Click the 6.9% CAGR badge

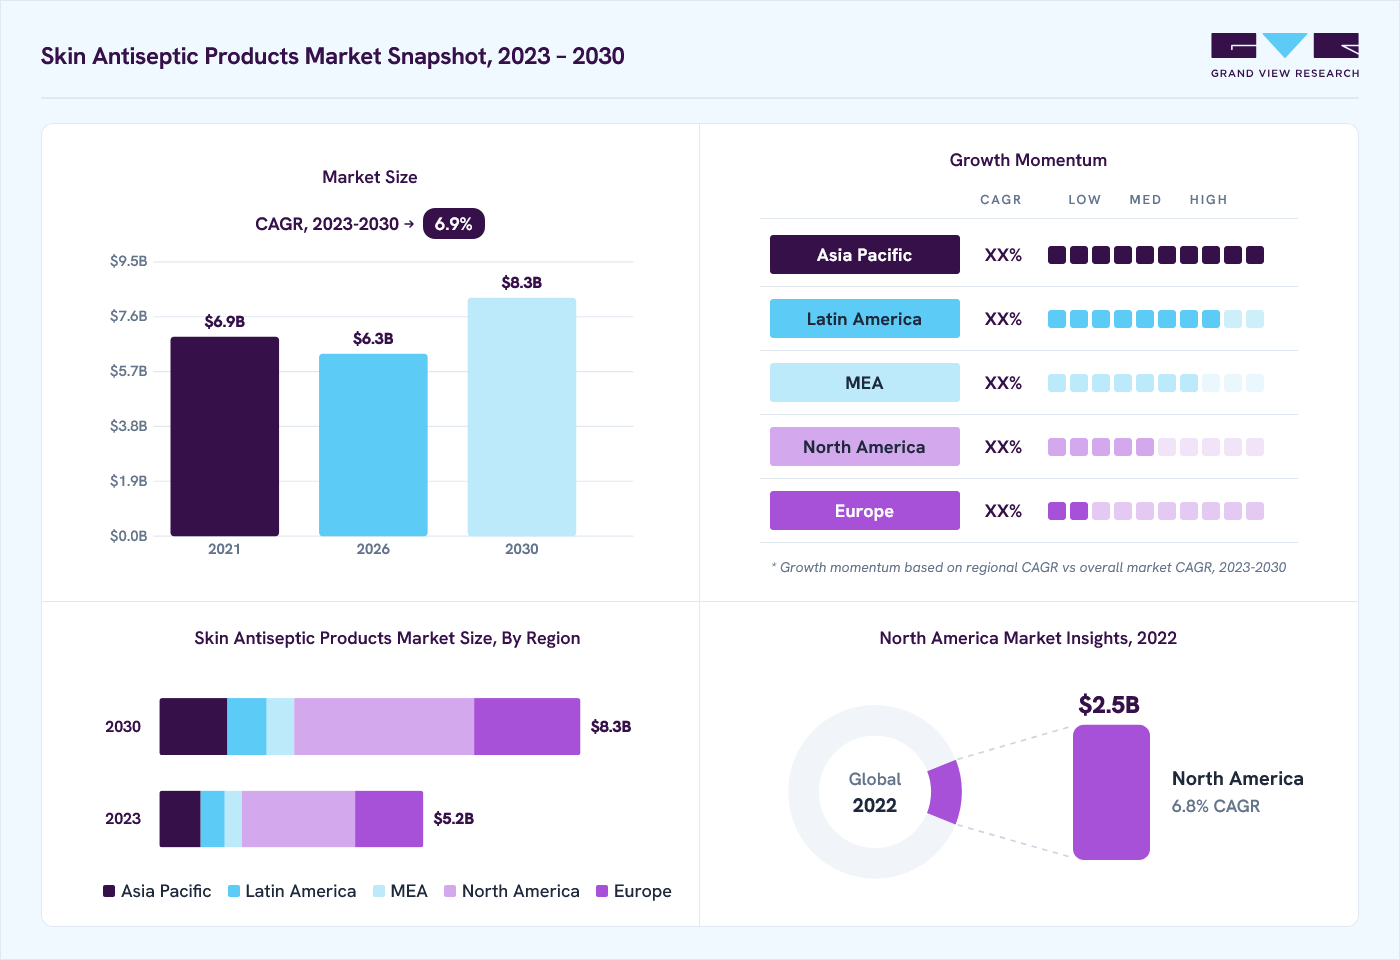454,224
